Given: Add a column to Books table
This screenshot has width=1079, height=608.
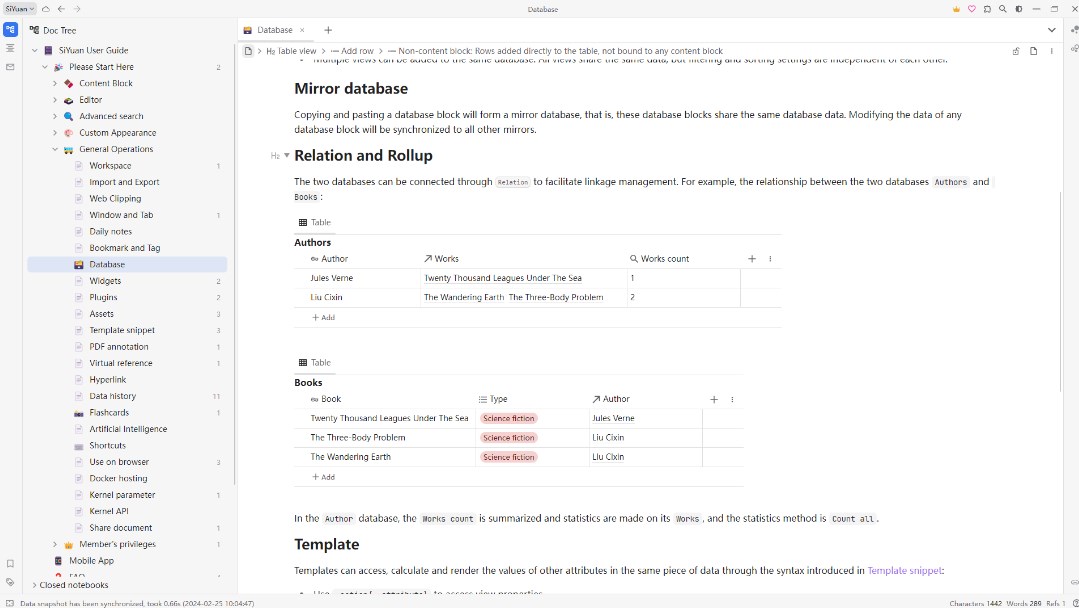Looking at the screenshot, I should 714,399.
